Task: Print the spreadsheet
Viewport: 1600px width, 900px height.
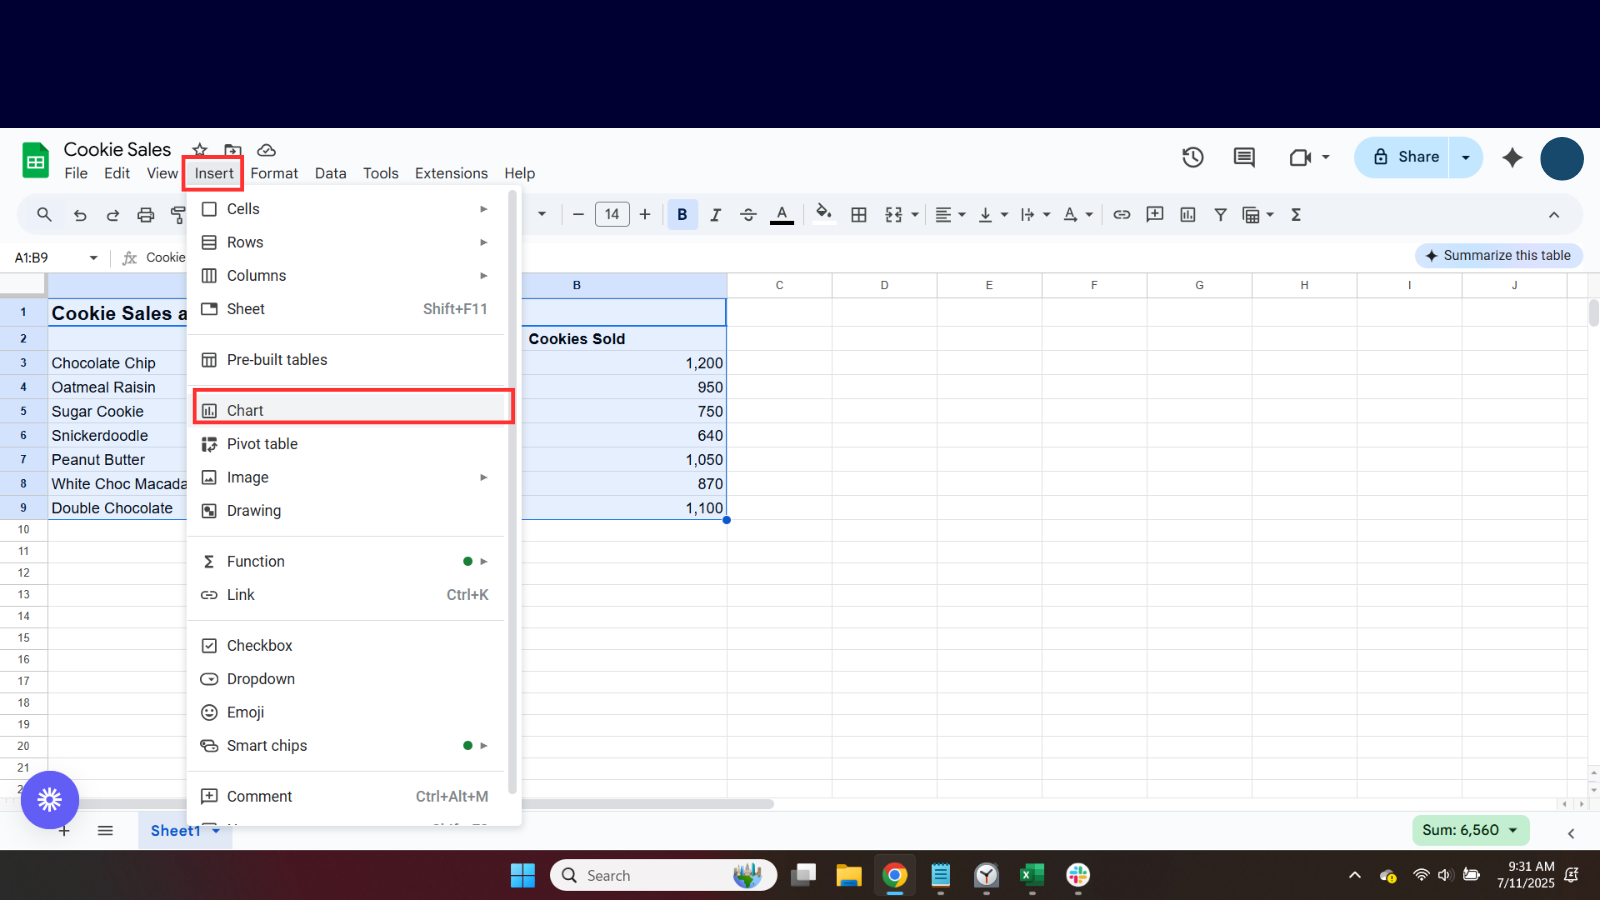Action: tap(146, 215)
